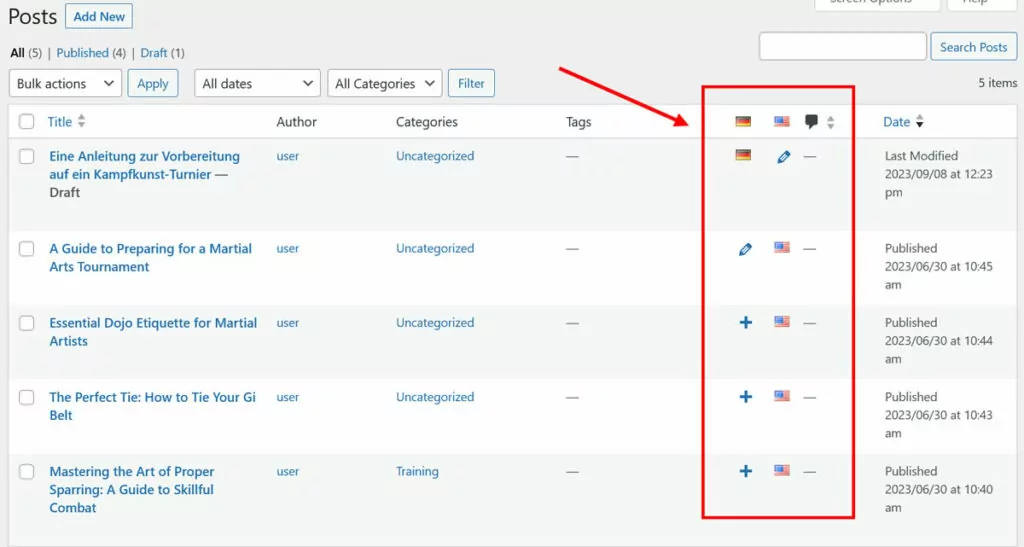Image resolution: width=1024 pixels, height=547 pixels.
Task: Click into the posts search input field
Action: (842, 47)
